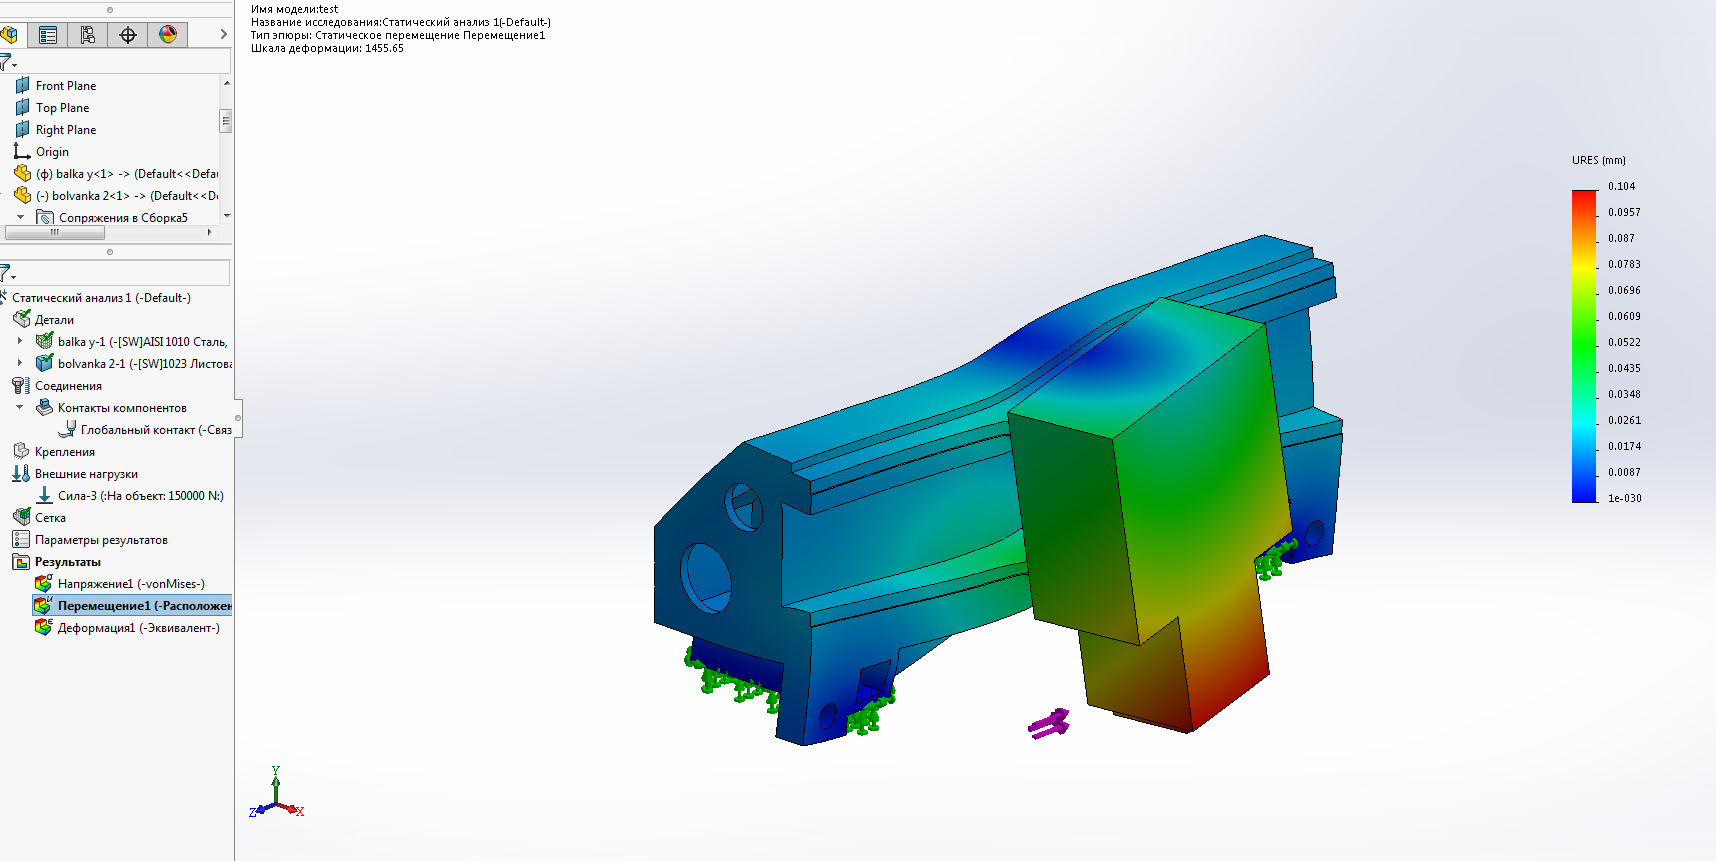Viewport: 1716px width, 861px height.
Task: Select the Origin icon
Action: pos(22,151)
